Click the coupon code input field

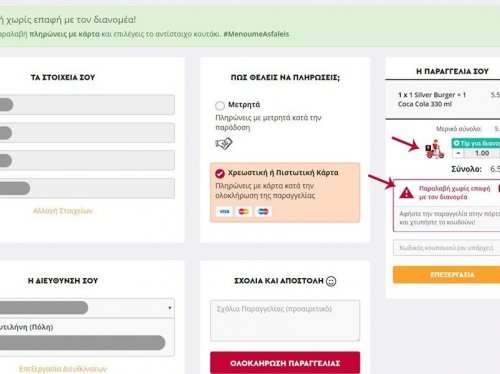(447, 248)
